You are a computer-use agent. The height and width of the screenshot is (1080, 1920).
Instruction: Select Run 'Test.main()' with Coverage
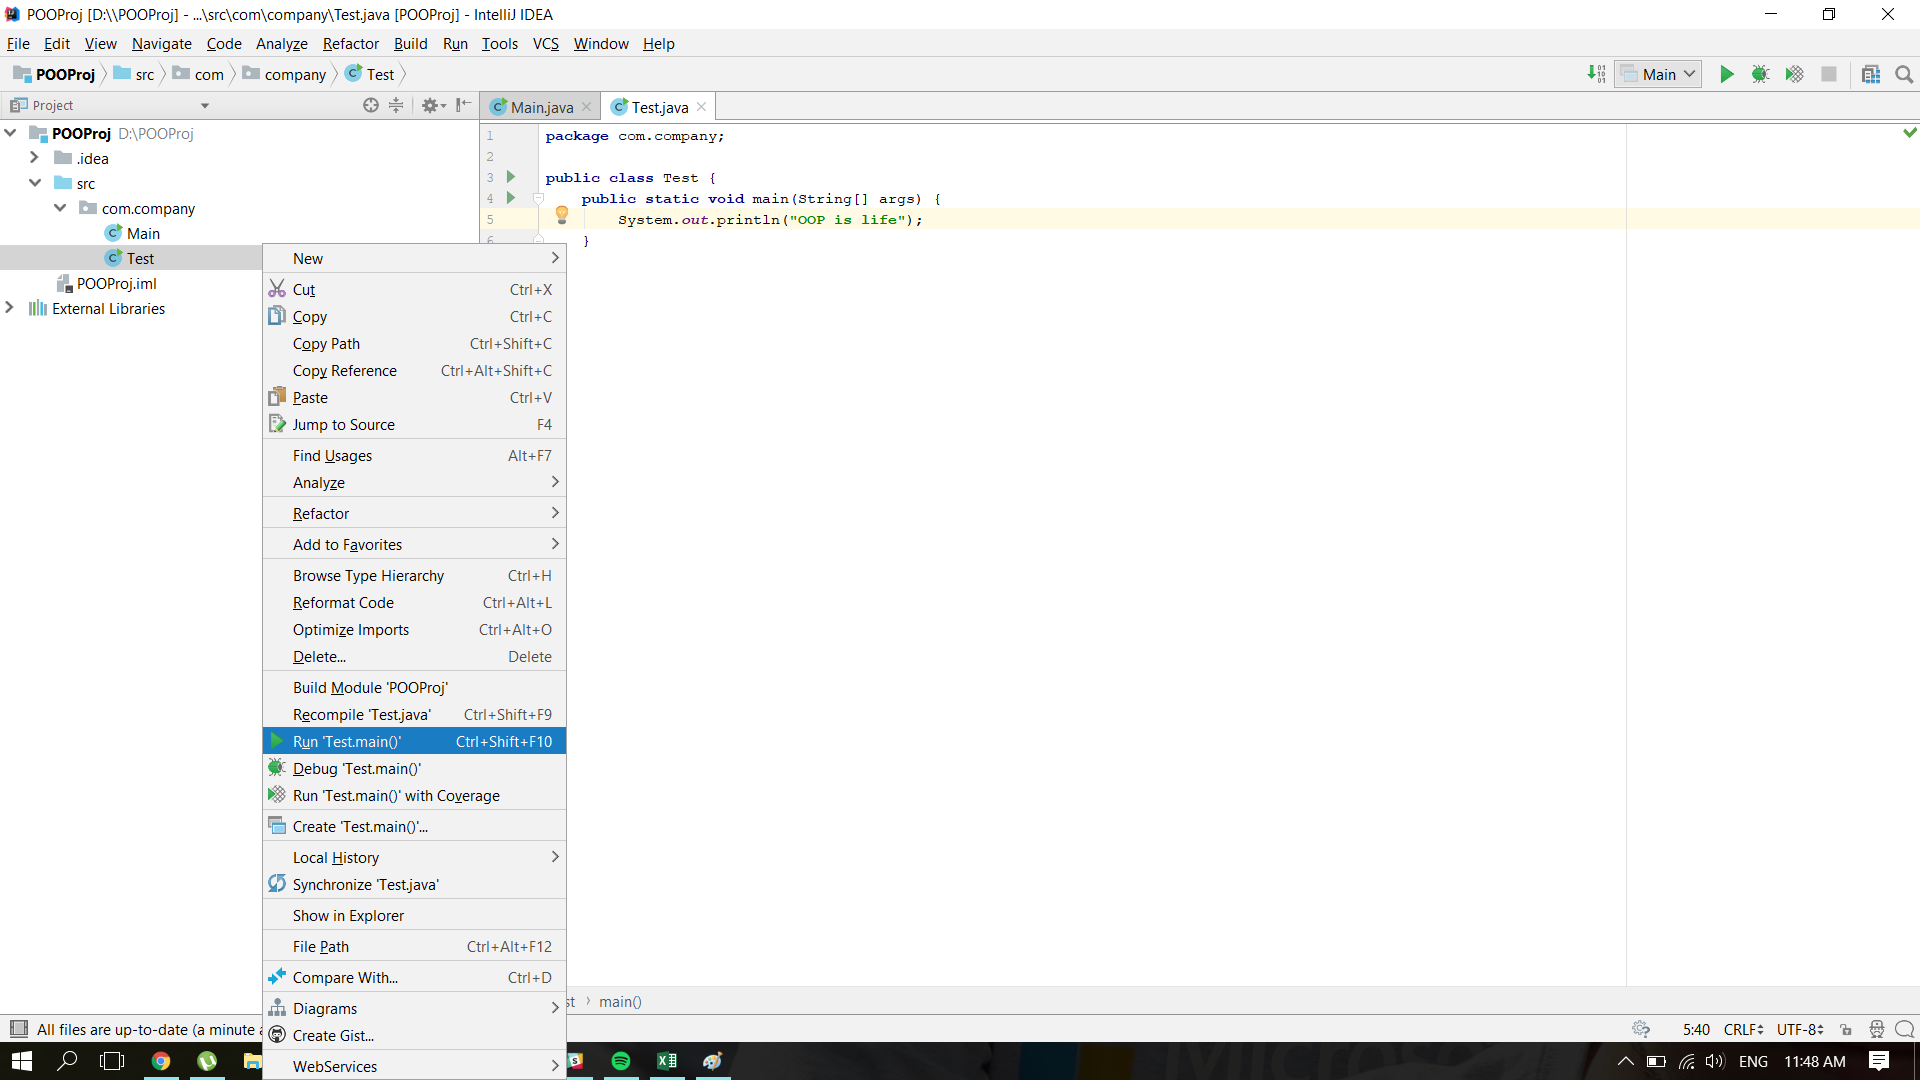[x=414, y=795]
